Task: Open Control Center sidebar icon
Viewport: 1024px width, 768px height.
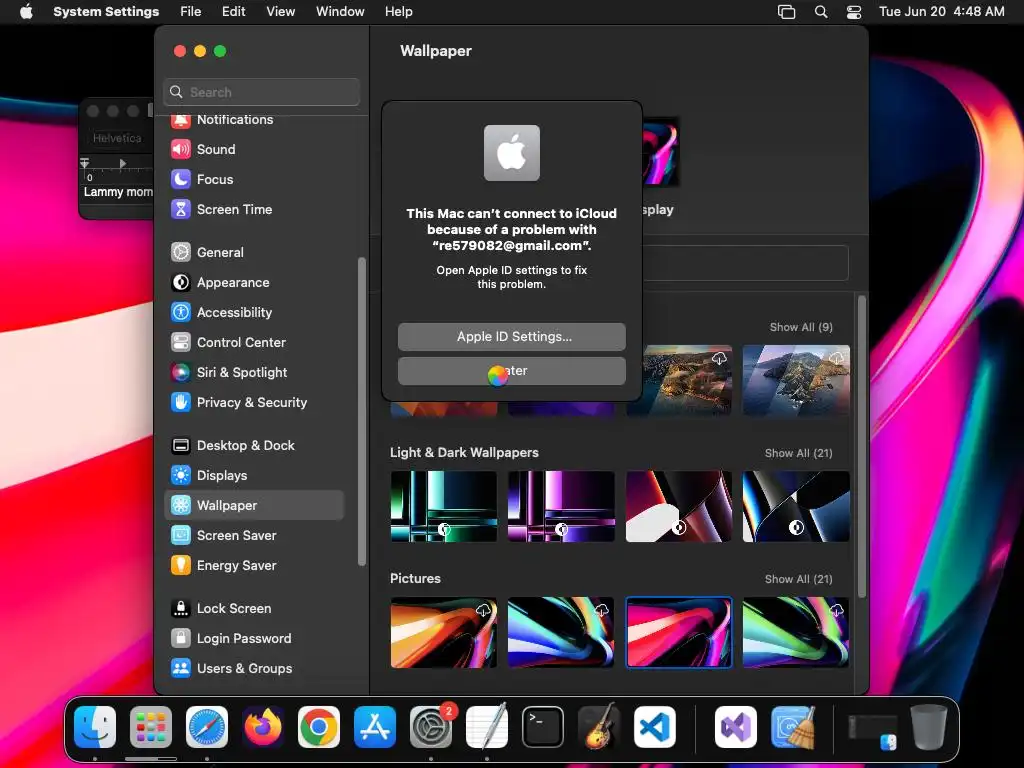Action: tap(181, 342)
